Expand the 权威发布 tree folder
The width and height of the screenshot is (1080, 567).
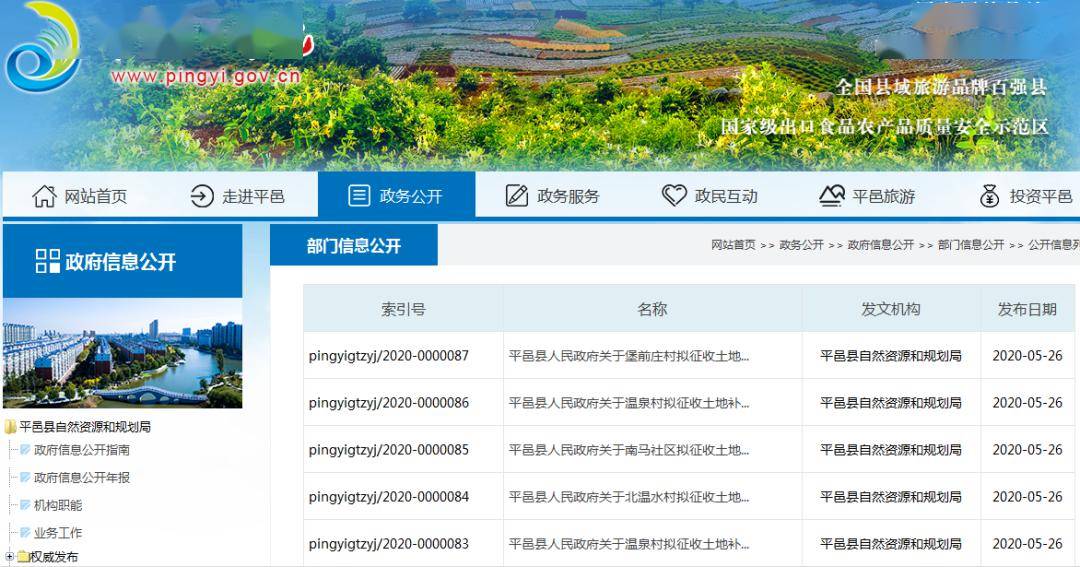coord(9,557)
